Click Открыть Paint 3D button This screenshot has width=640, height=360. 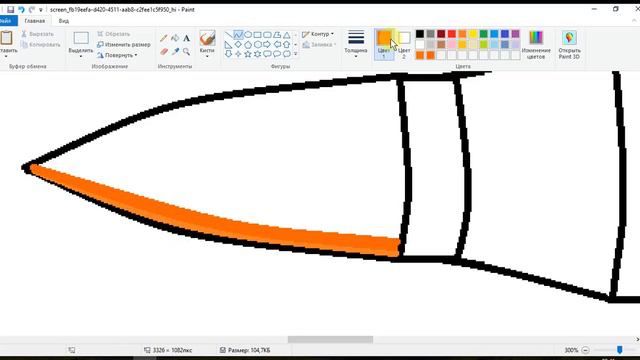pyautogui.click(x=569, y=44)
